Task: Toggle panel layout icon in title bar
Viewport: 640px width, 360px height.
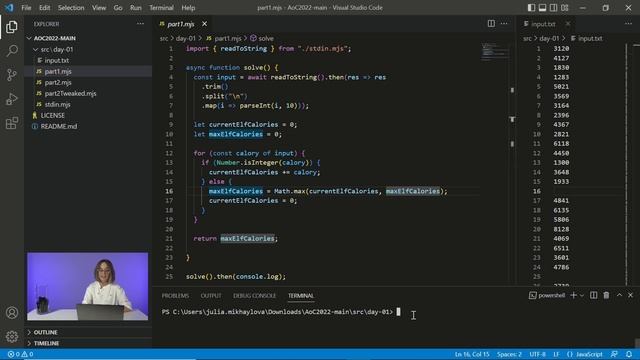Action: pyautogui.click(x=542, y=8)
